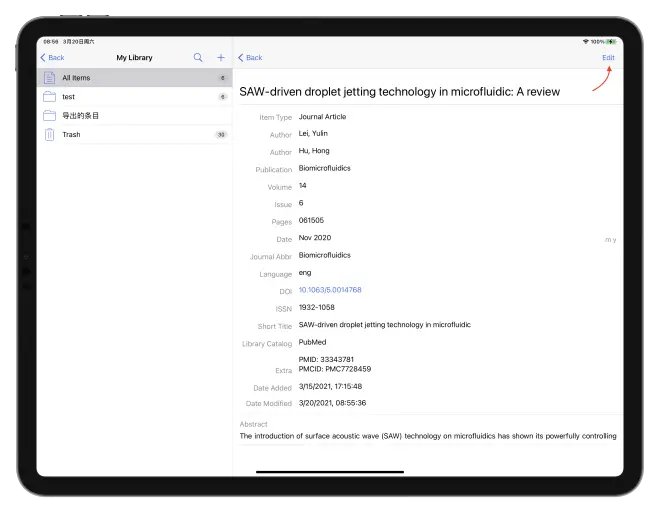Tap the search magnifier in My Library
This screenshot has height=513, width=660.
point(198,58)
